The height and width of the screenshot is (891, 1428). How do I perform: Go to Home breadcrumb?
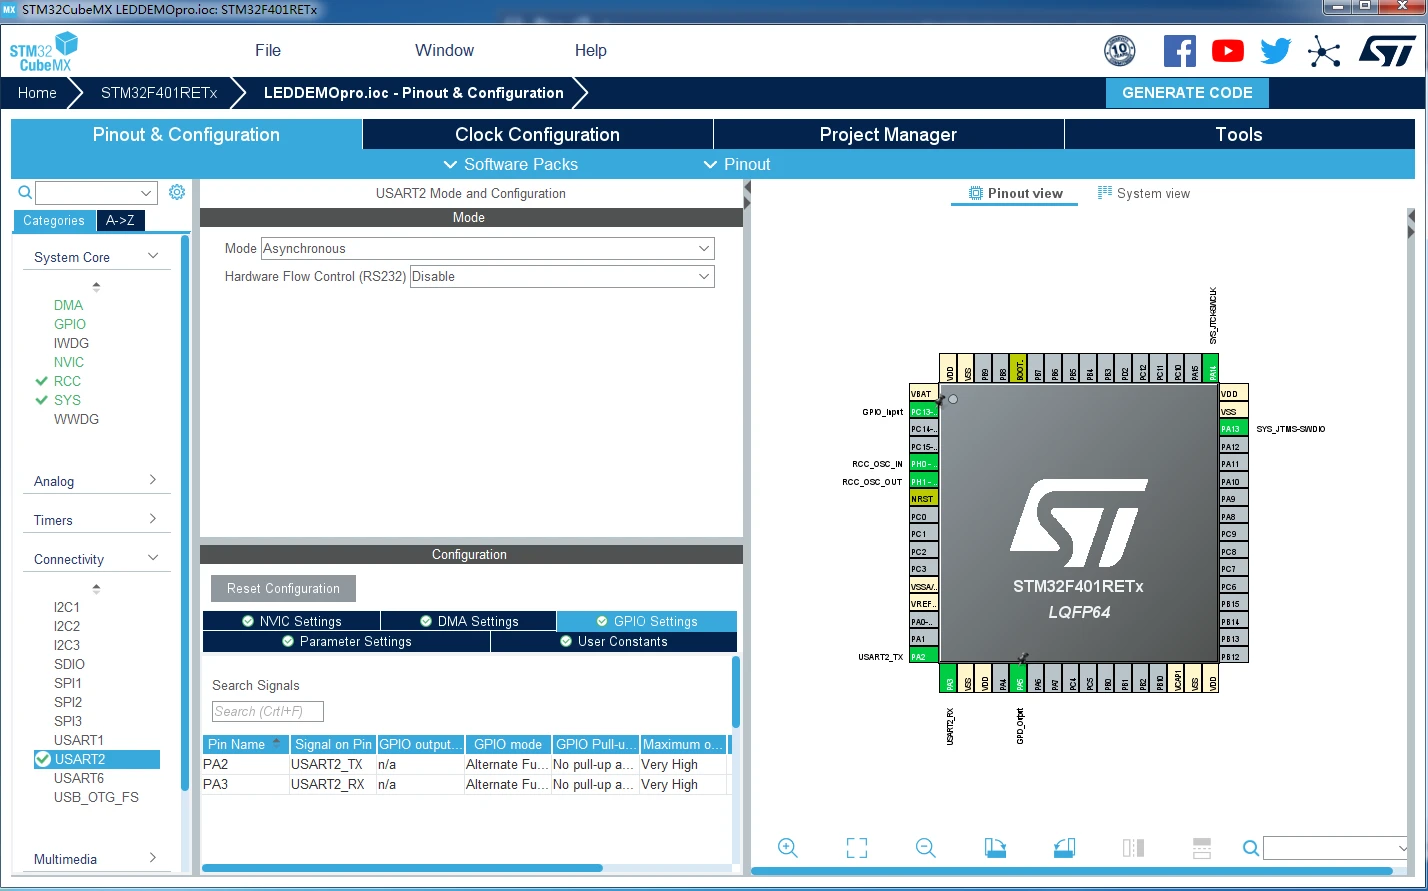[x=37, y=93]
